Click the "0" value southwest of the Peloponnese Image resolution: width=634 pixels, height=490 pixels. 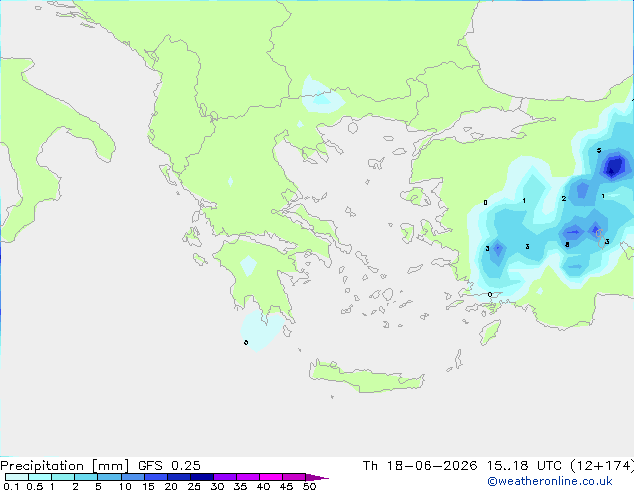(x=246, y=342)
